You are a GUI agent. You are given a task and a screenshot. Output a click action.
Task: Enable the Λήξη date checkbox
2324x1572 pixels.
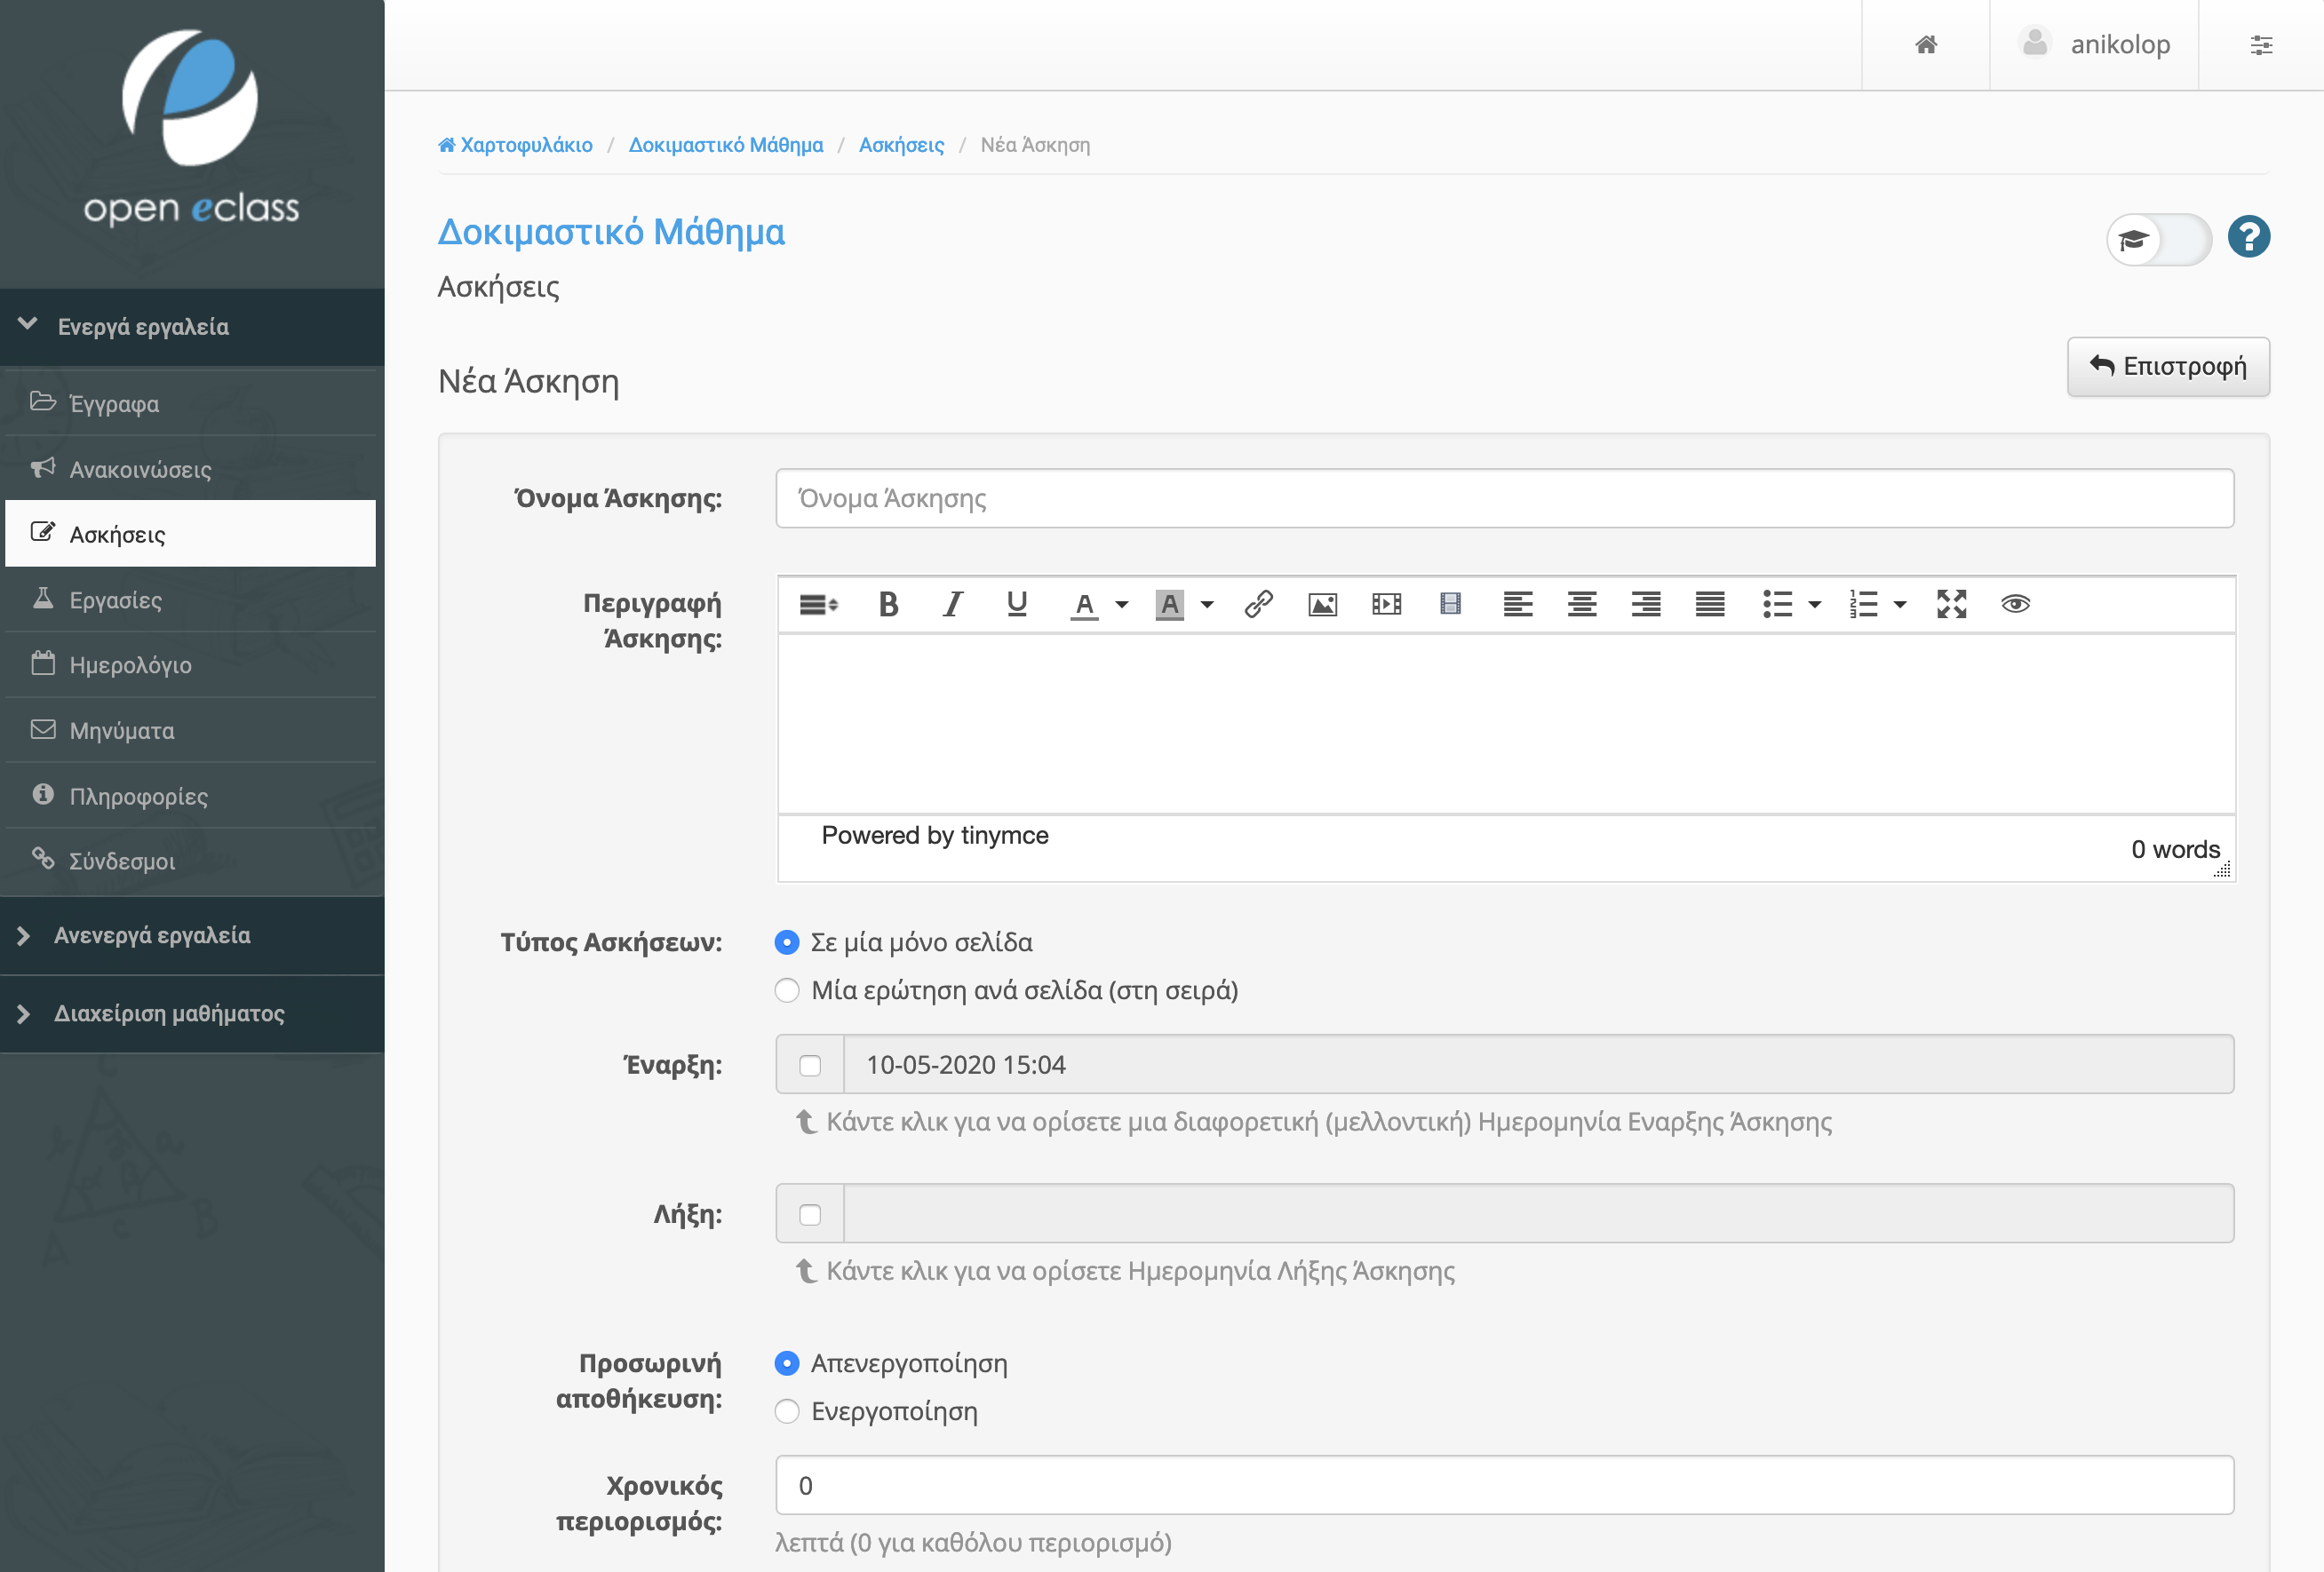coord(810,1215)
